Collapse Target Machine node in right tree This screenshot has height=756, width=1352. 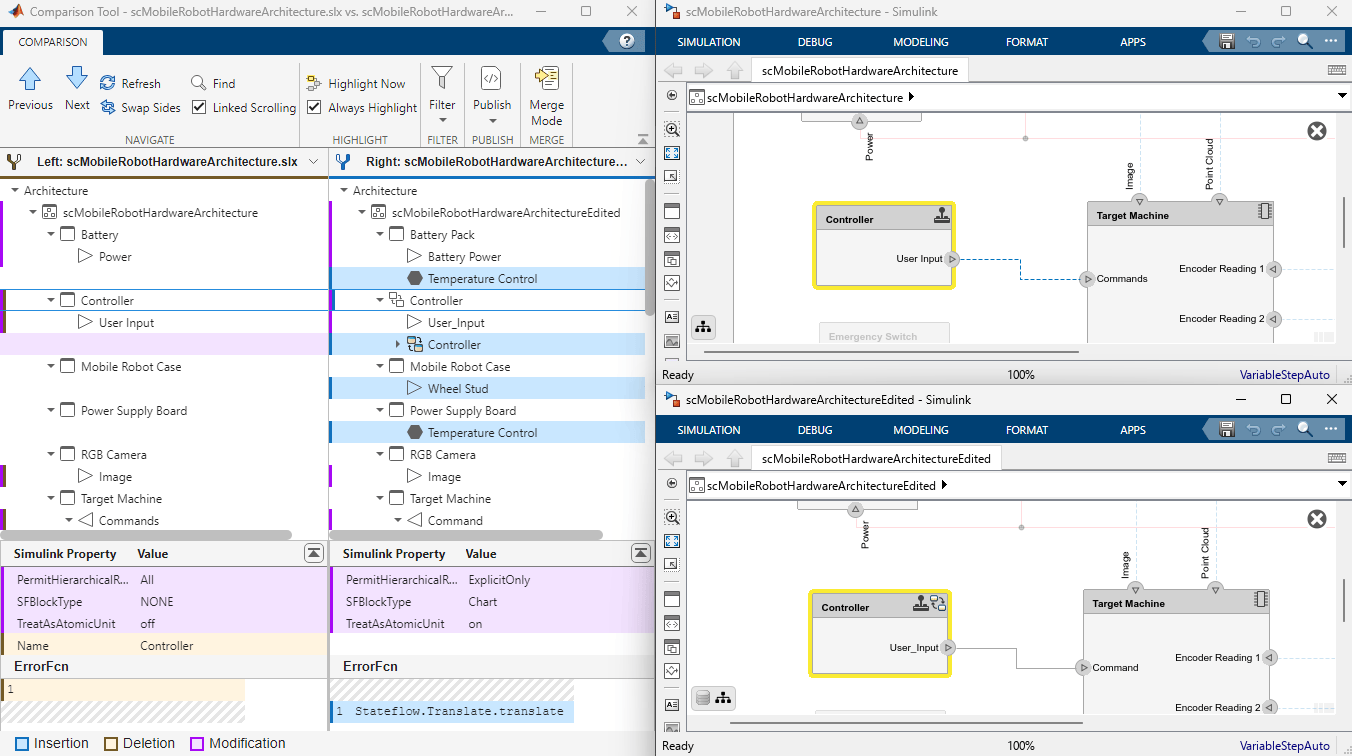pos(381,498)
